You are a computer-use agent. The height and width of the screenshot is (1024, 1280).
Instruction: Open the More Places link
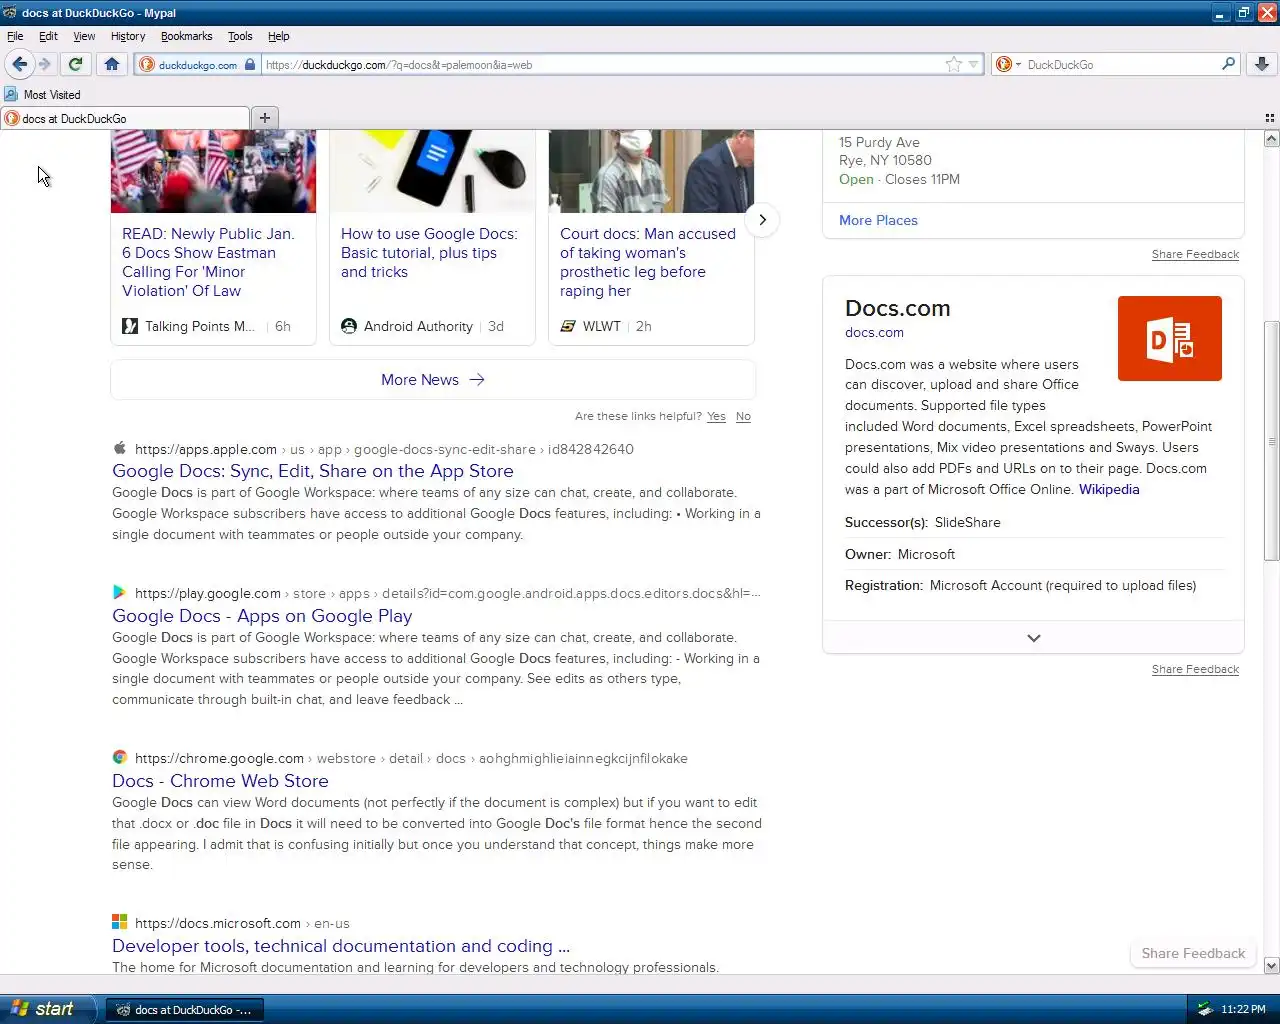[878, 220]
